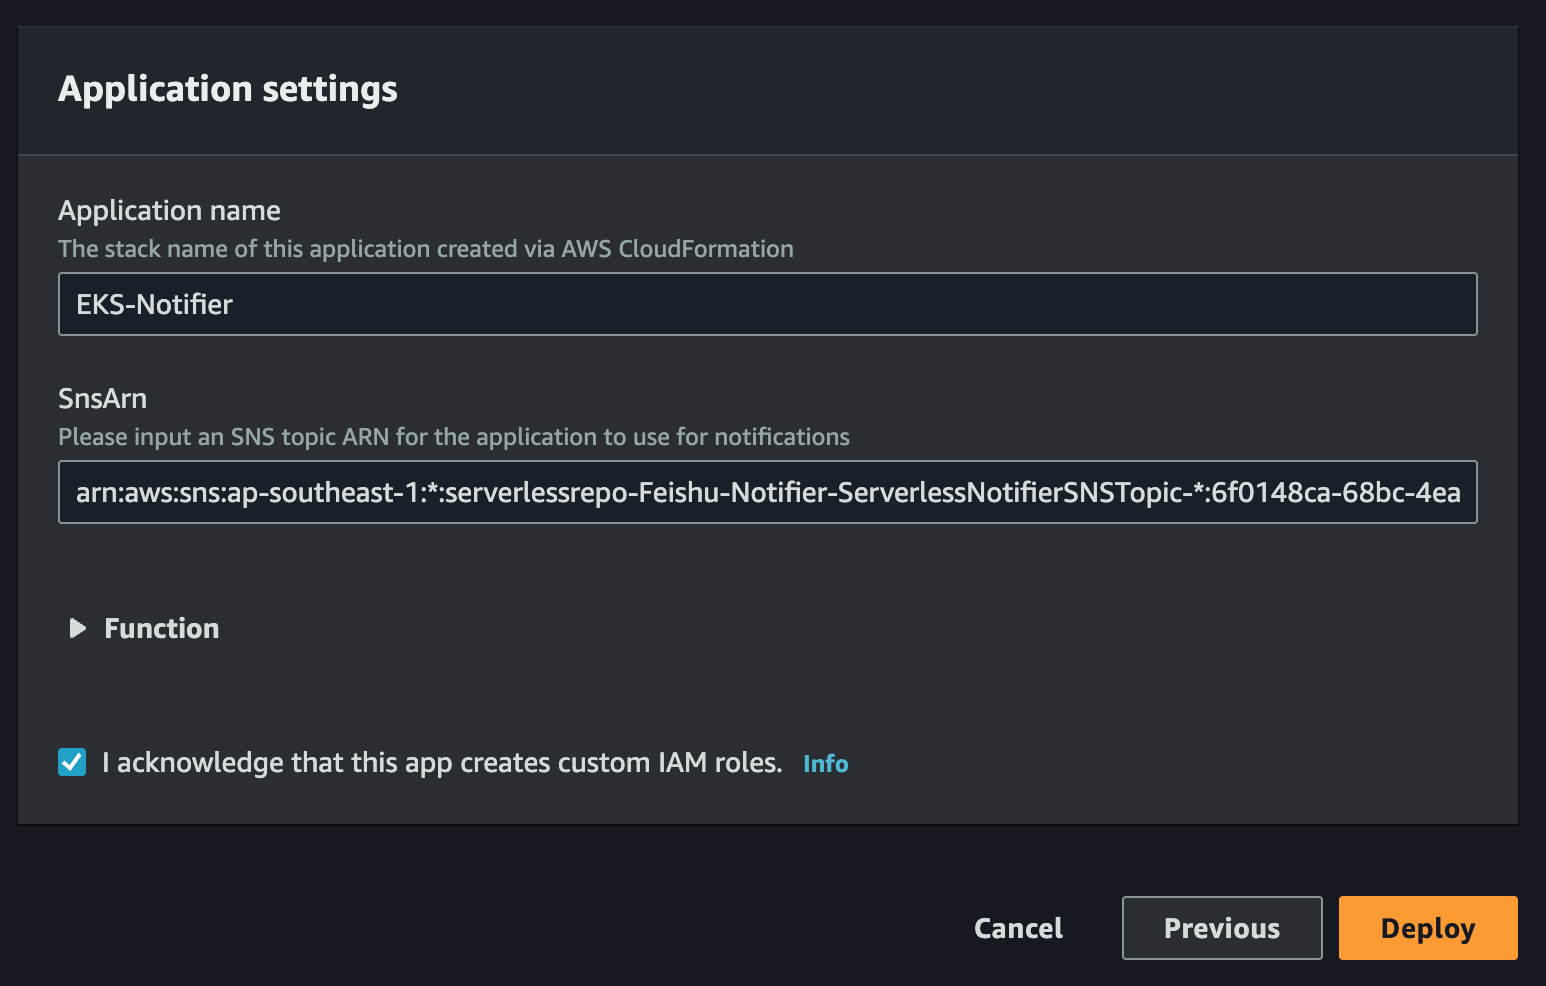Click the stack name description text
This screenshot has height=986, width=1546.
(425, 249)
